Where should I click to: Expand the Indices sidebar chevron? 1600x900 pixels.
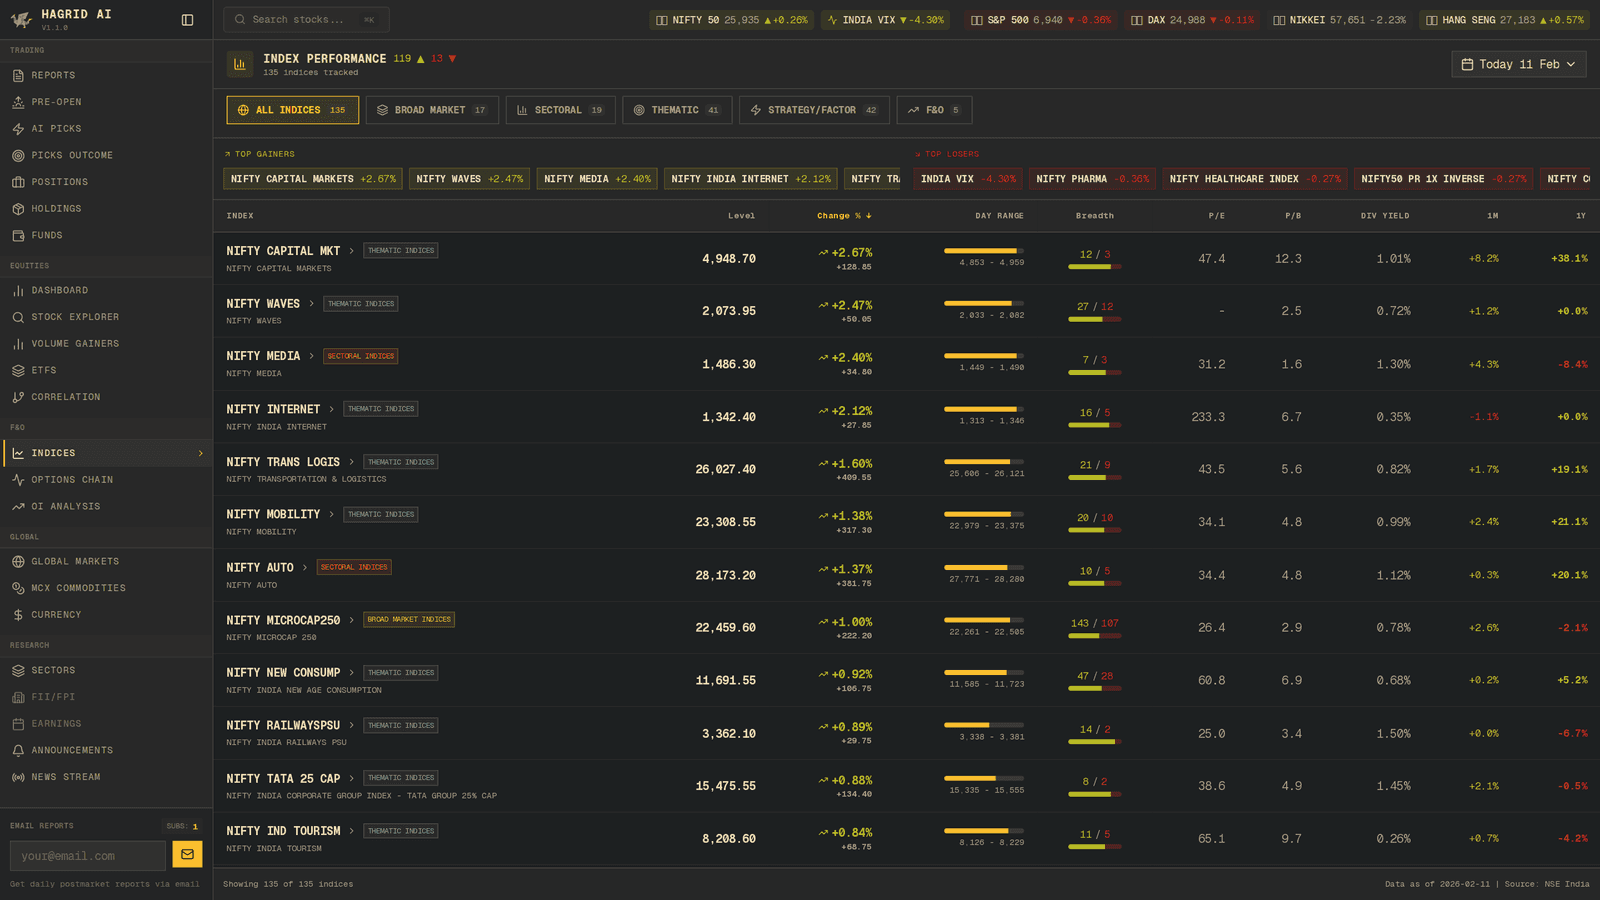(200, 453)
